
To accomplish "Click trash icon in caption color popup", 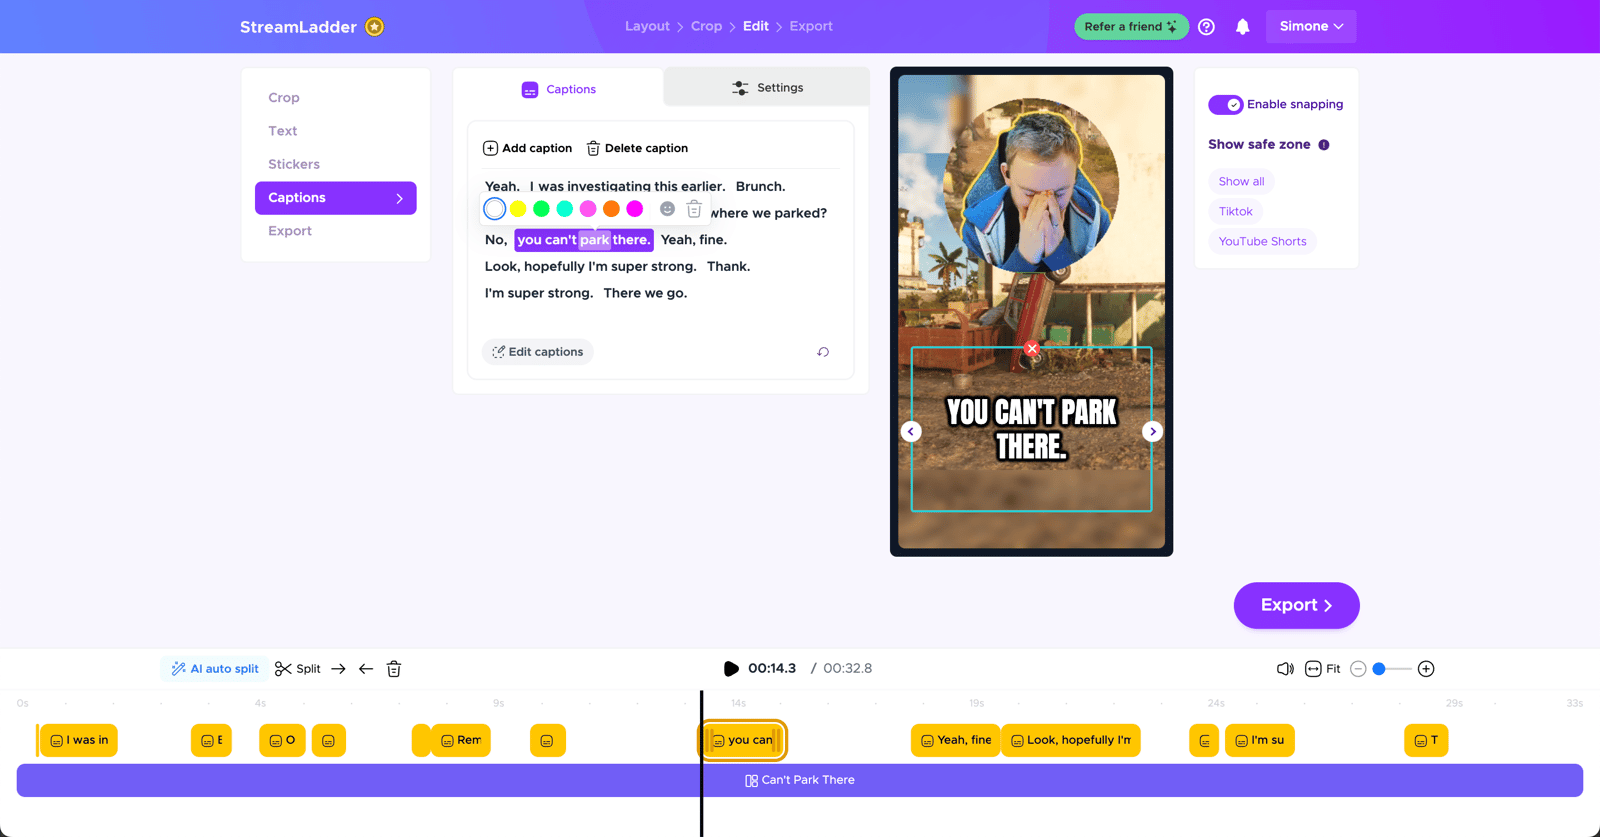I will click(x=694, y=209).
